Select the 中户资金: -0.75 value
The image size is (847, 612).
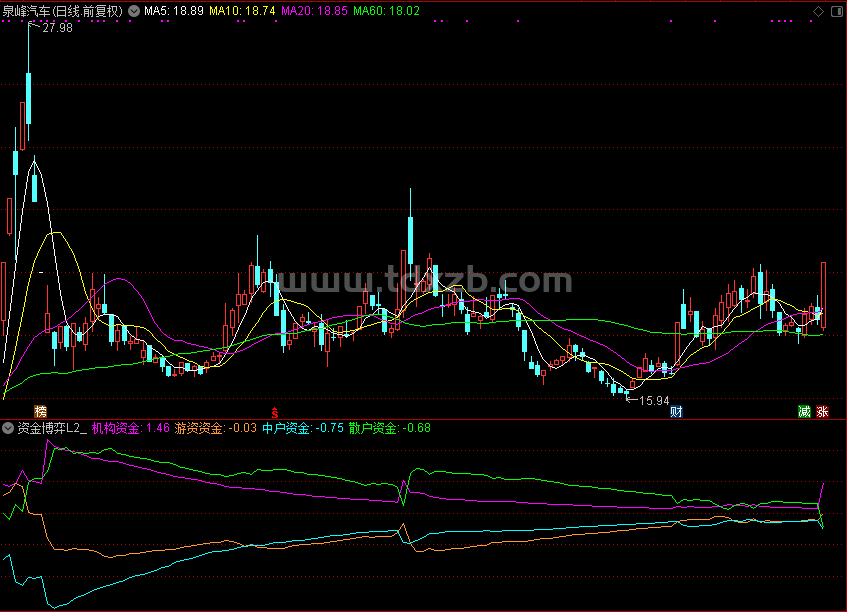[303, 428]
